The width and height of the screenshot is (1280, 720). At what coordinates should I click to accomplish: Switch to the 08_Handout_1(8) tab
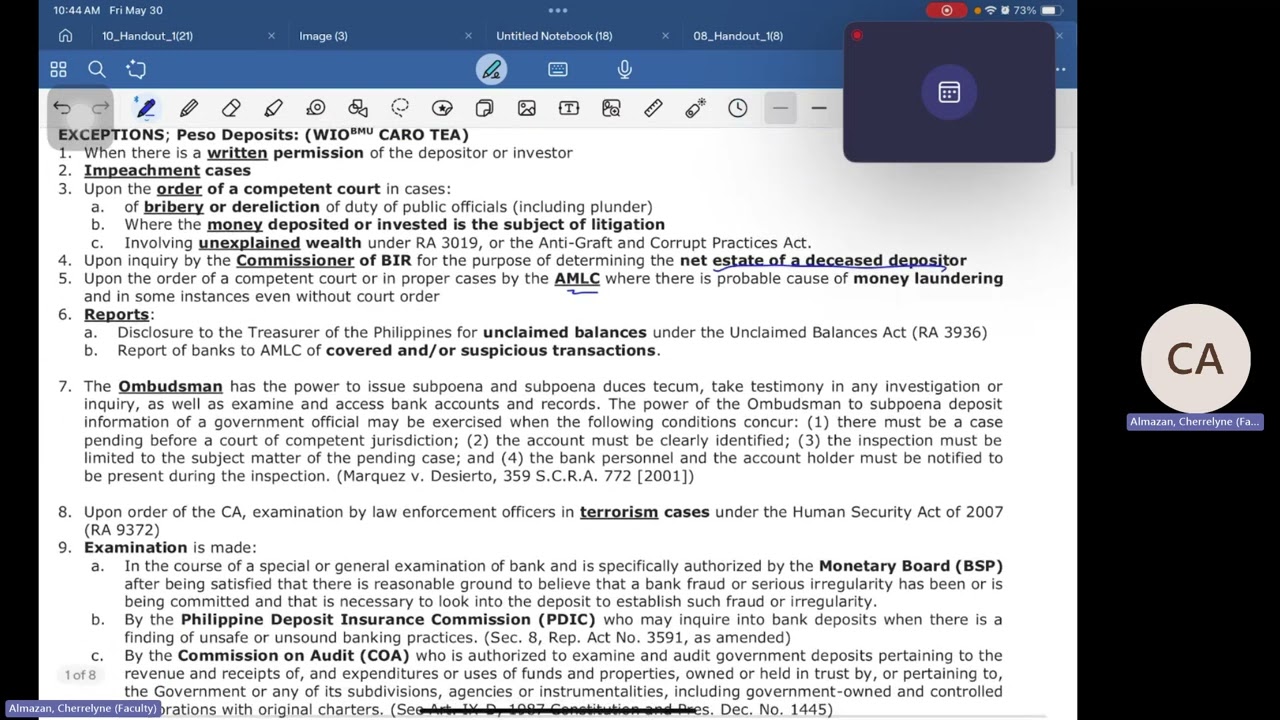tap(738, 36)
